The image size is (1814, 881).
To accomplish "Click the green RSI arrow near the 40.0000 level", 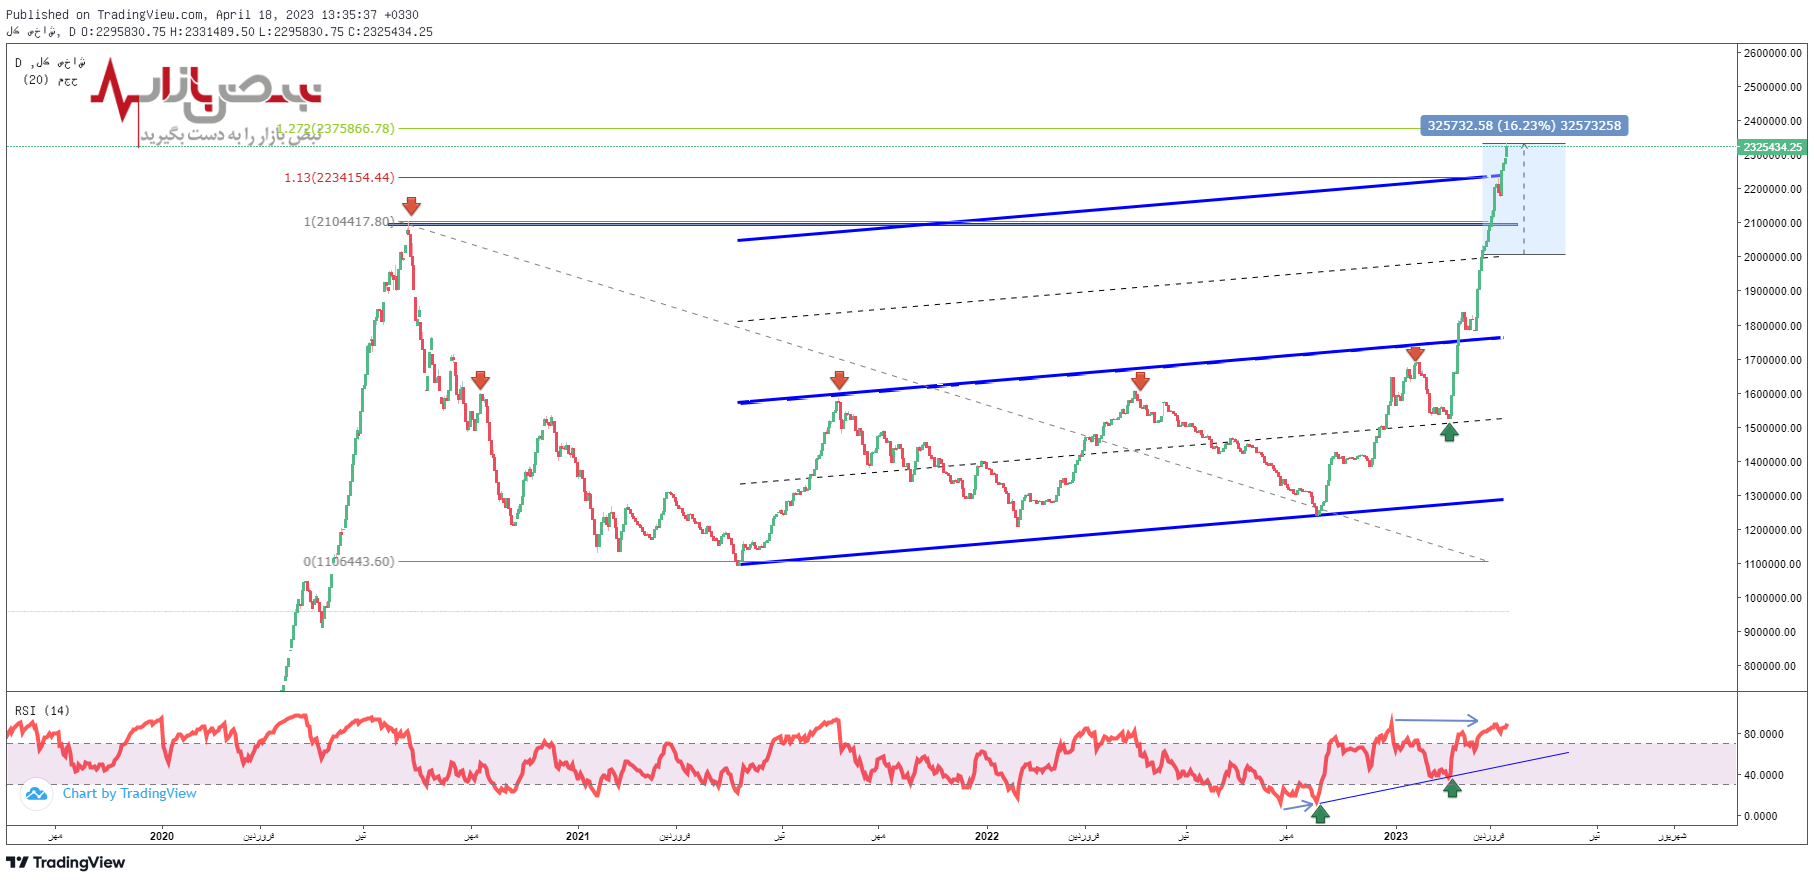I will click(1452, 788).
